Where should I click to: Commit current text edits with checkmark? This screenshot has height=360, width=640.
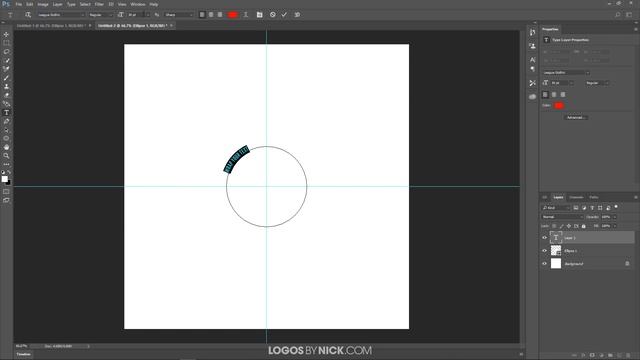click(x=284, y=15)
